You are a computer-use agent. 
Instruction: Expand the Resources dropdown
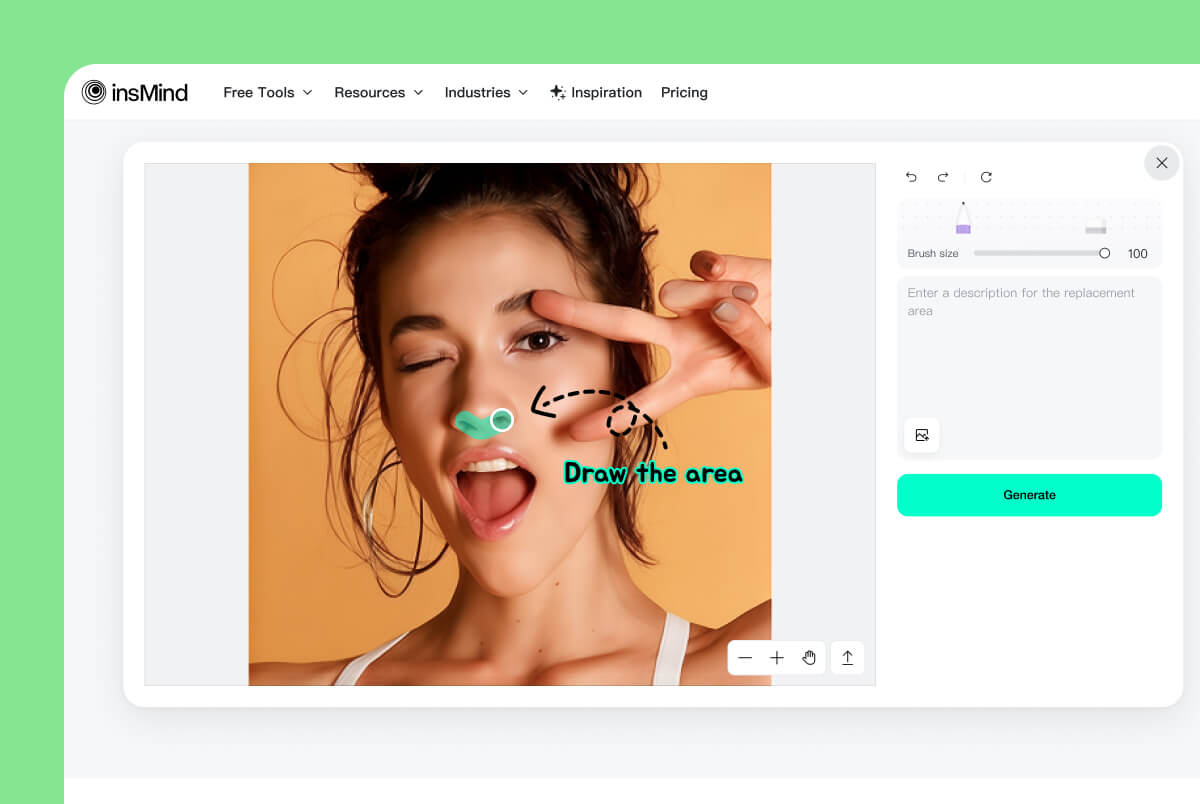[379, 92]
